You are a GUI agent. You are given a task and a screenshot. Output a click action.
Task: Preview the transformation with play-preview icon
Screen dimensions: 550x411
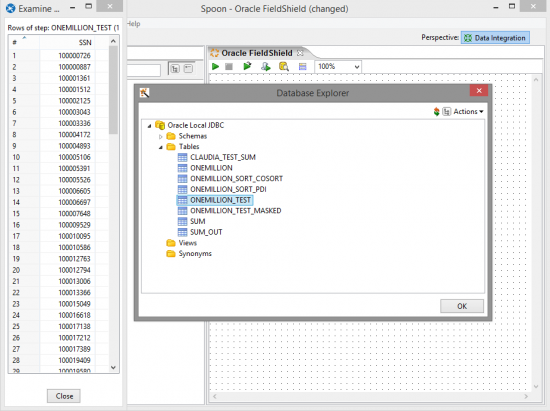[247, 66]
